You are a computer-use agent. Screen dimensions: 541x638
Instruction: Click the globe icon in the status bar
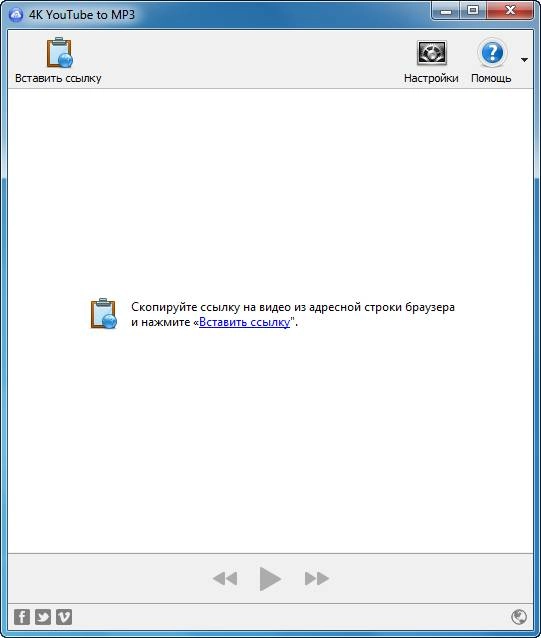click(519, 617)
